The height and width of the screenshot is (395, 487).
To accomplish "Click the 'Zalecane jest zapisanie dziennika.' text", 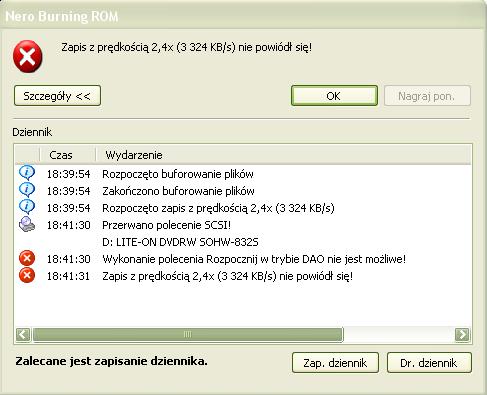I will coord(111,361).
